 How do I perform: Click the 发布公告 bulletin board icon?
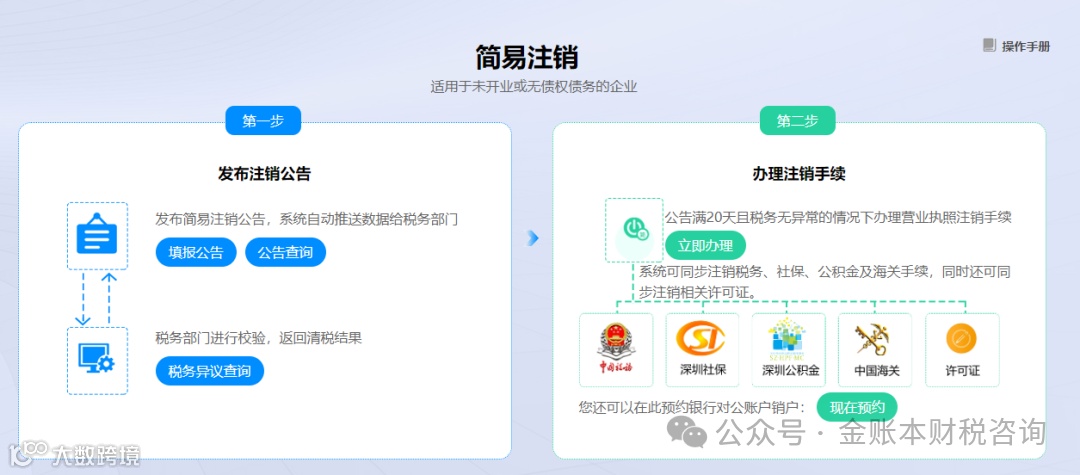(97, 235)
